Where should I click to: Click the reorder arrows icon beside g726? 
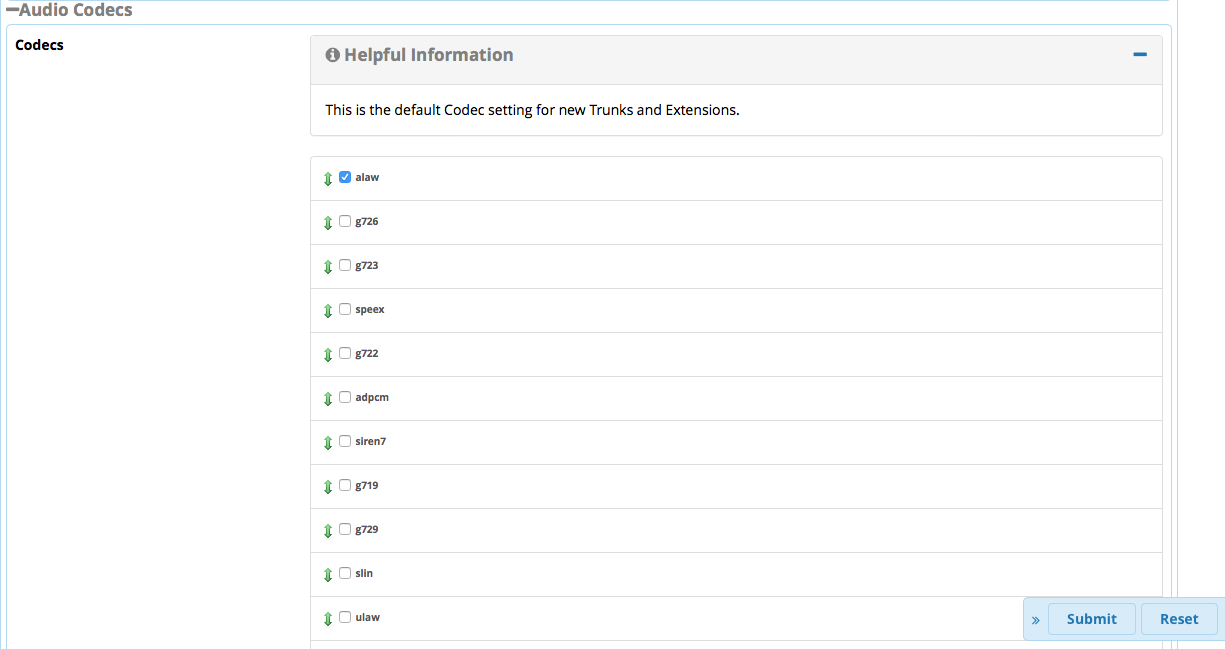point(328,223)
